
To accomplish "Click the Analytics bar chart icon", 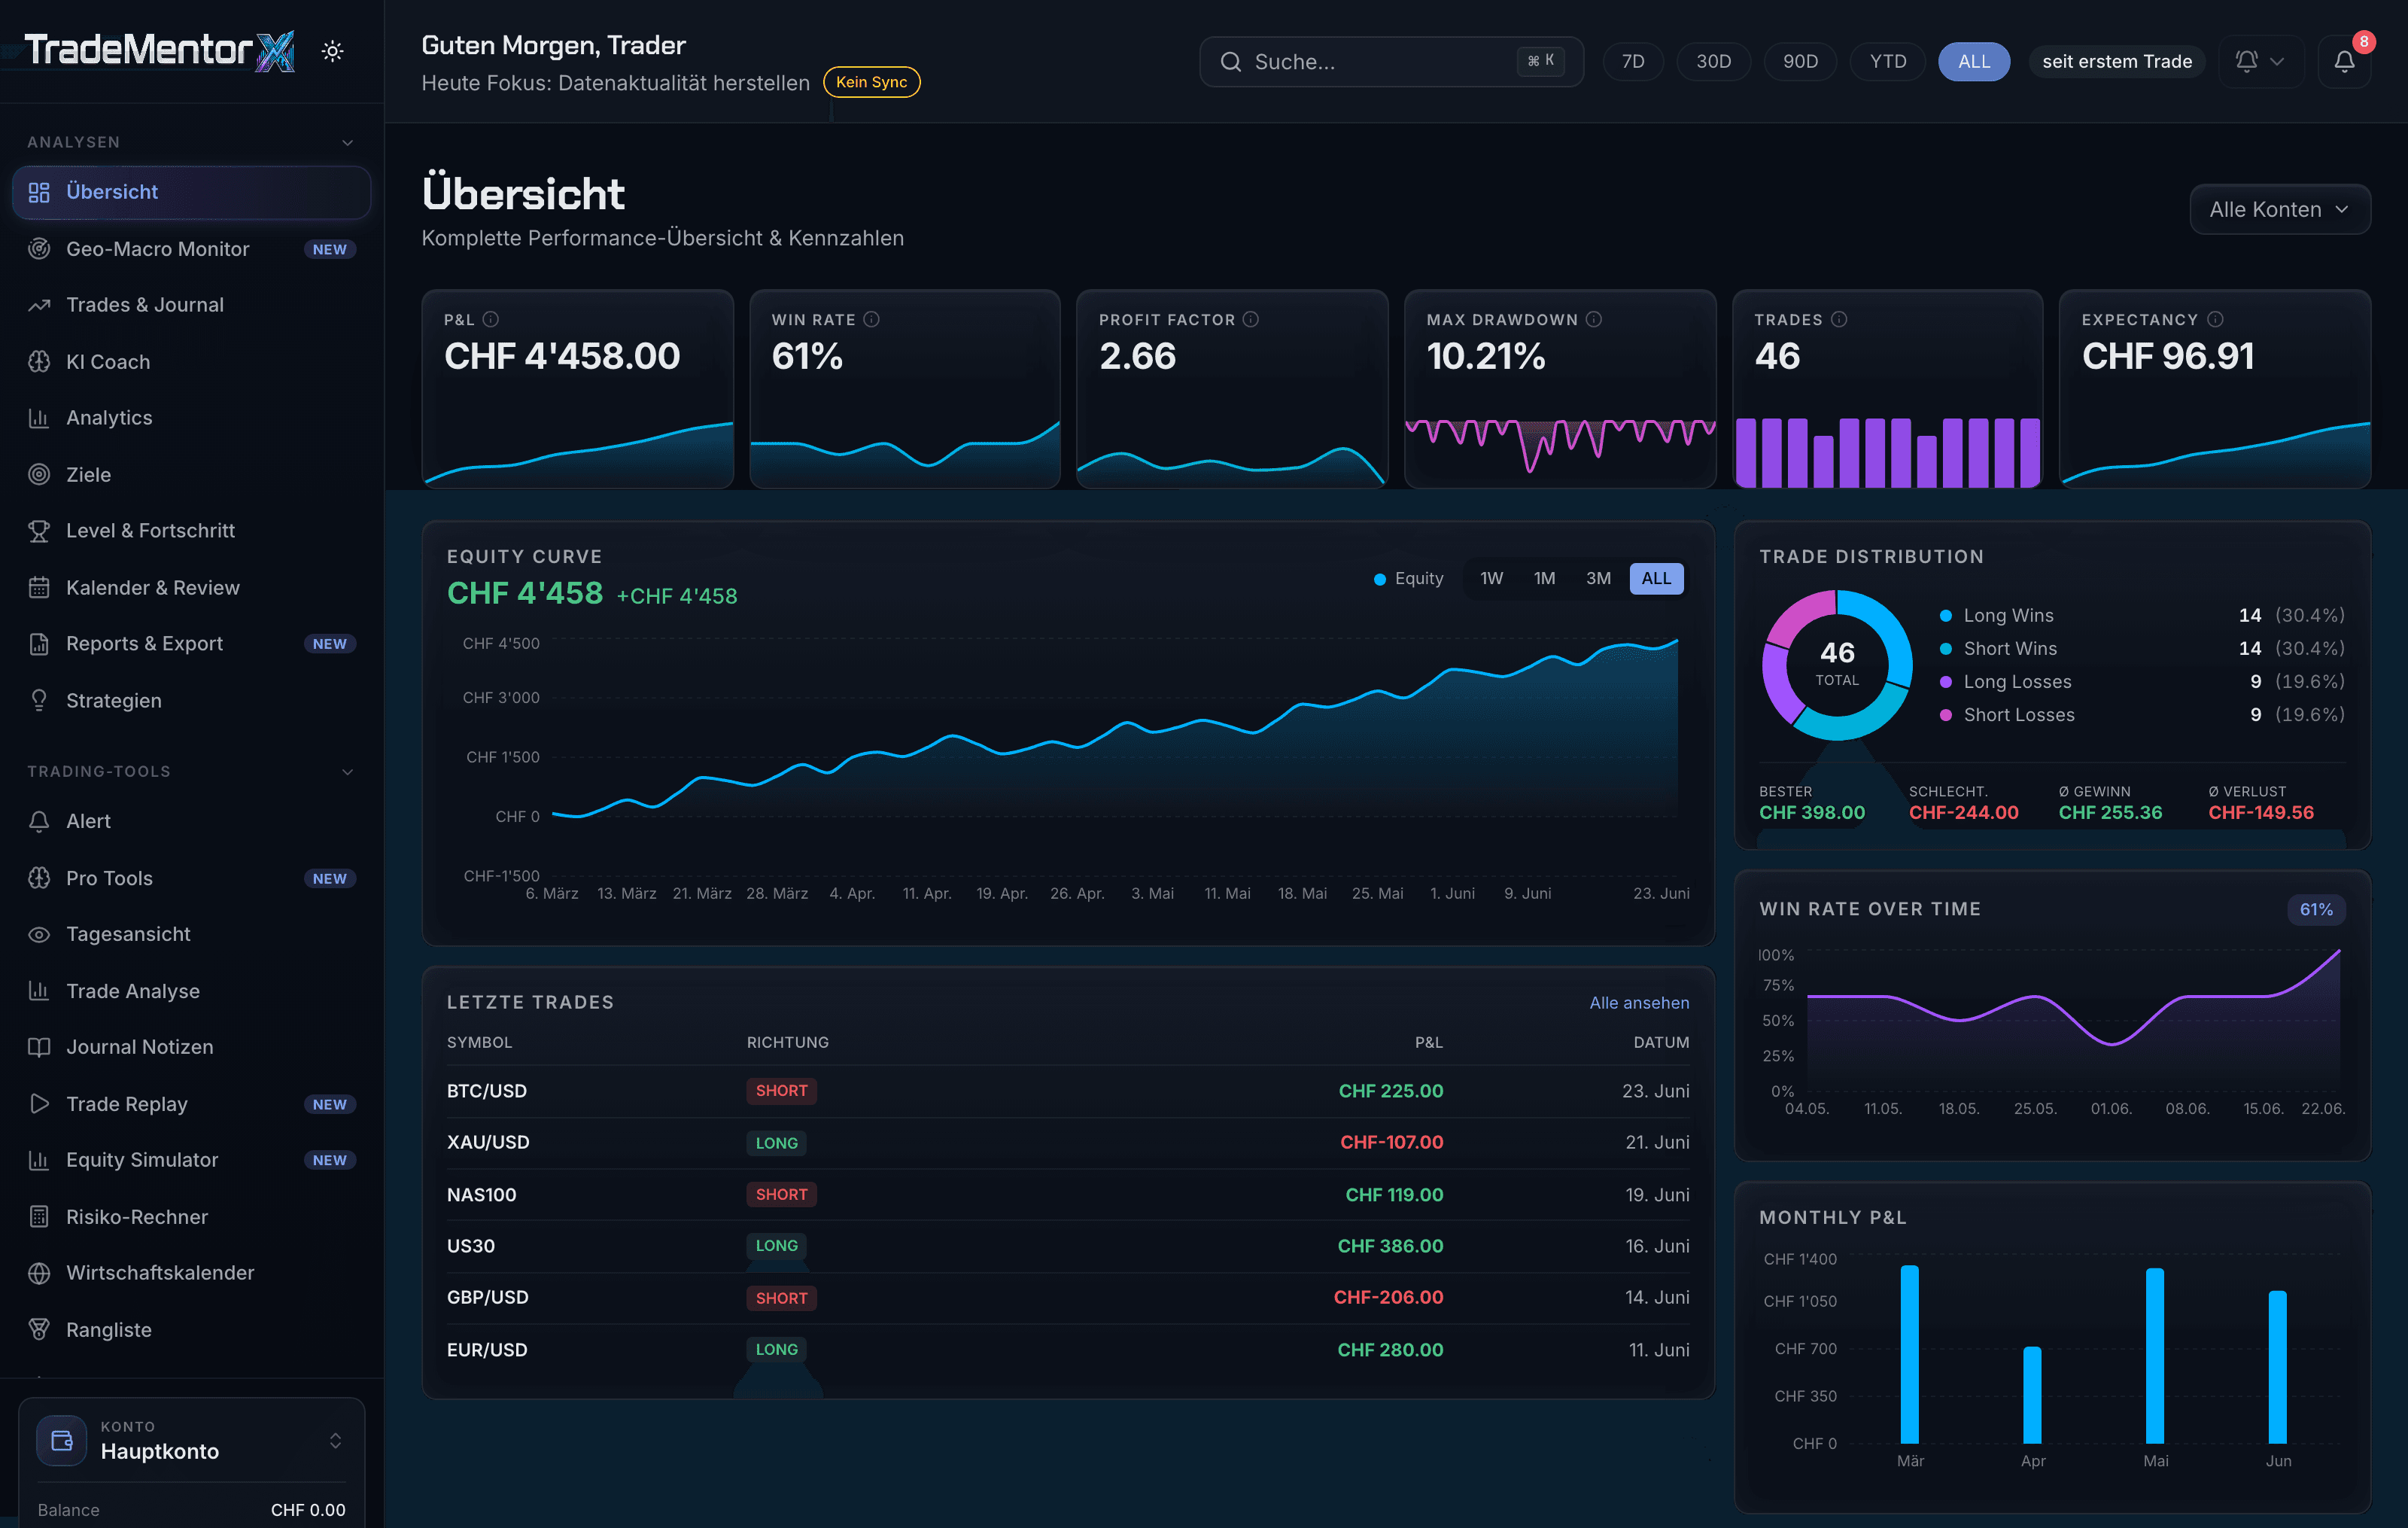I will tap(39, 418).
